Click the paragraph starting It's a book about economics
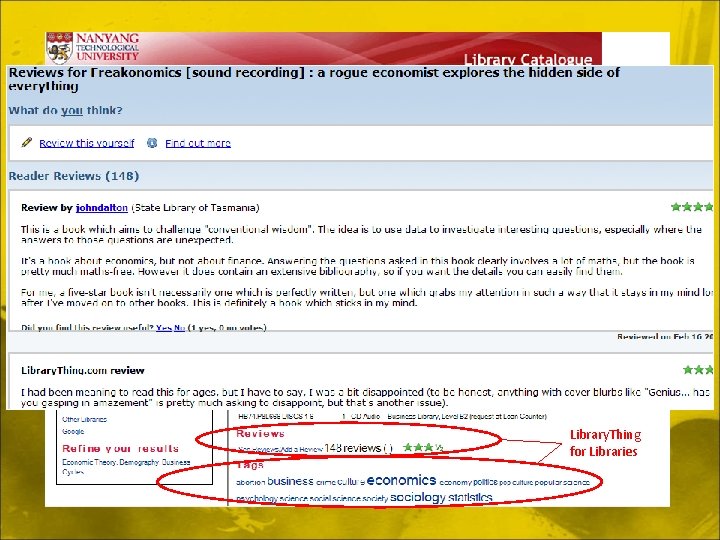 (x=358, y=266)
